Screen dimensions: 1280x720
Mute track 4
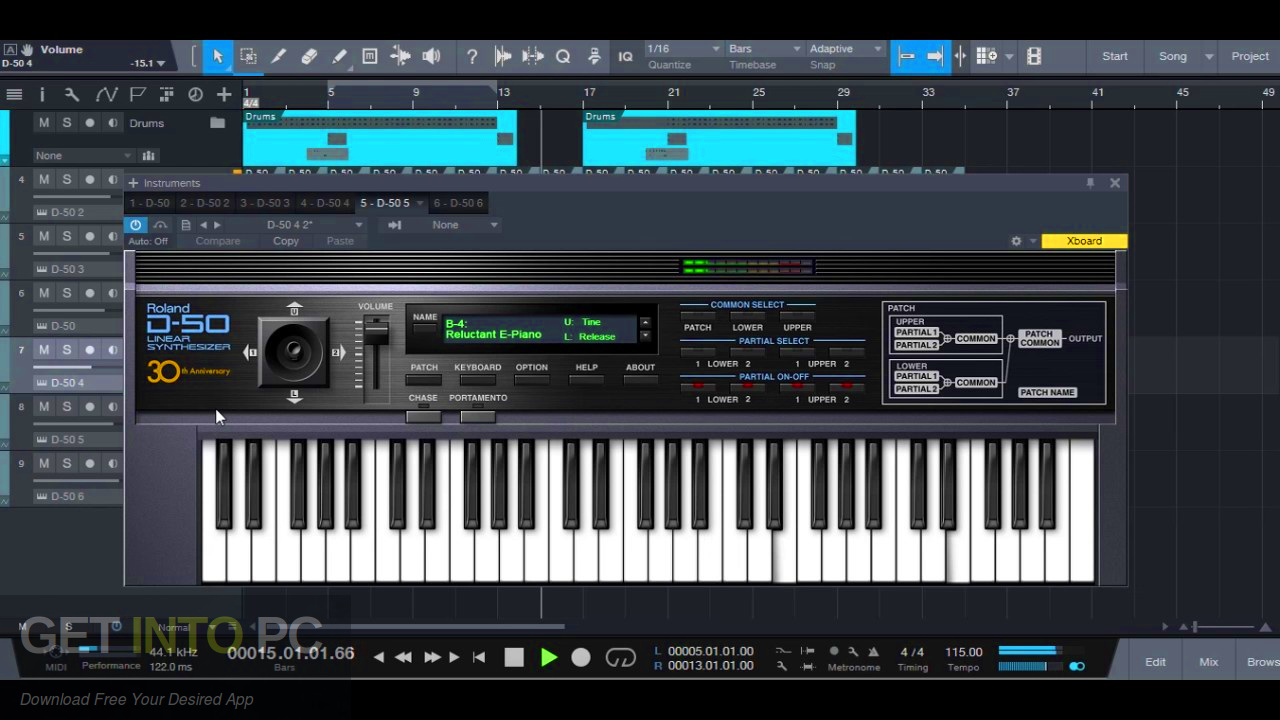click(x=44, y=180)
